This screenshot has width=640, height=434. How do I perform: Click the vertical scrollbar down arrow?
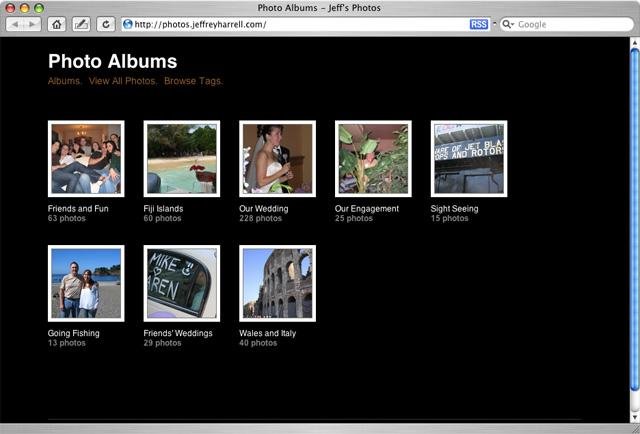pos(635,416)
